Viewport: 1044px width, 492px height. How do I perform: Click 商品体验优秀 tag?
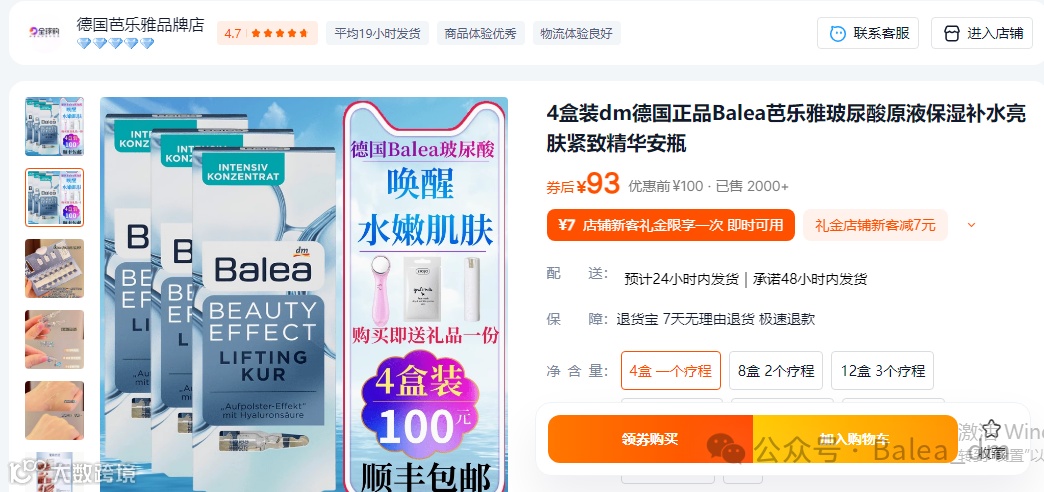click(x=481, y=33)
